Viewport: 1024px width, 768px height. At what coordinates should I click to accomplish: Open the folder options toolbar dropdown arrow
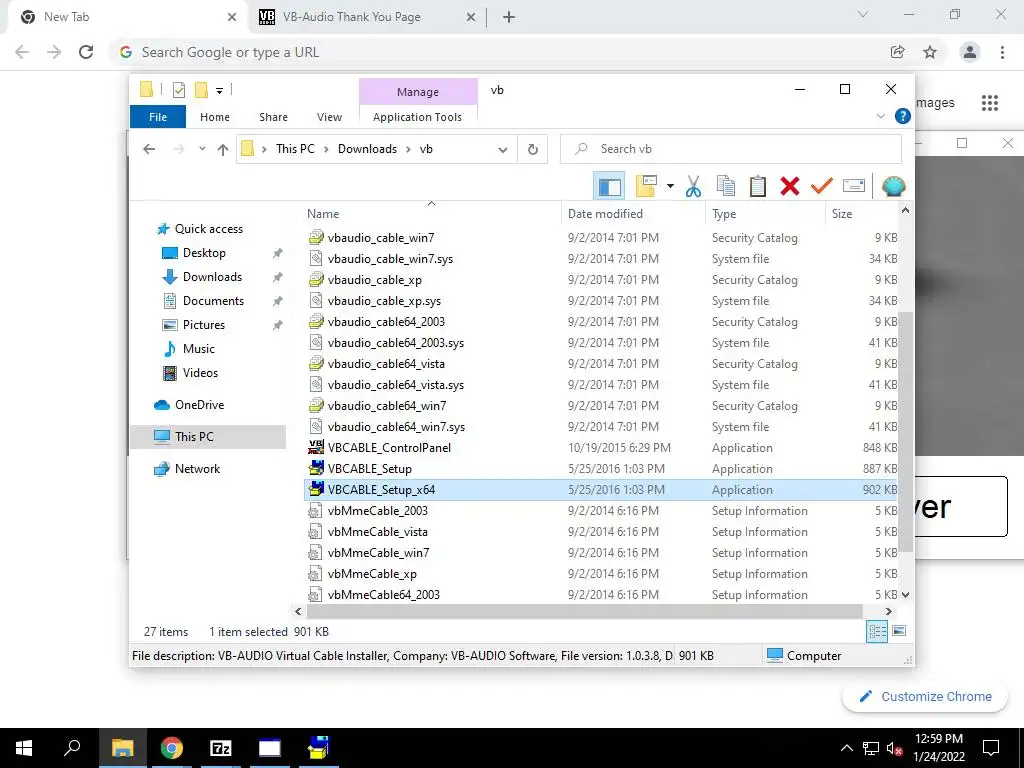(x=670, y=187)
